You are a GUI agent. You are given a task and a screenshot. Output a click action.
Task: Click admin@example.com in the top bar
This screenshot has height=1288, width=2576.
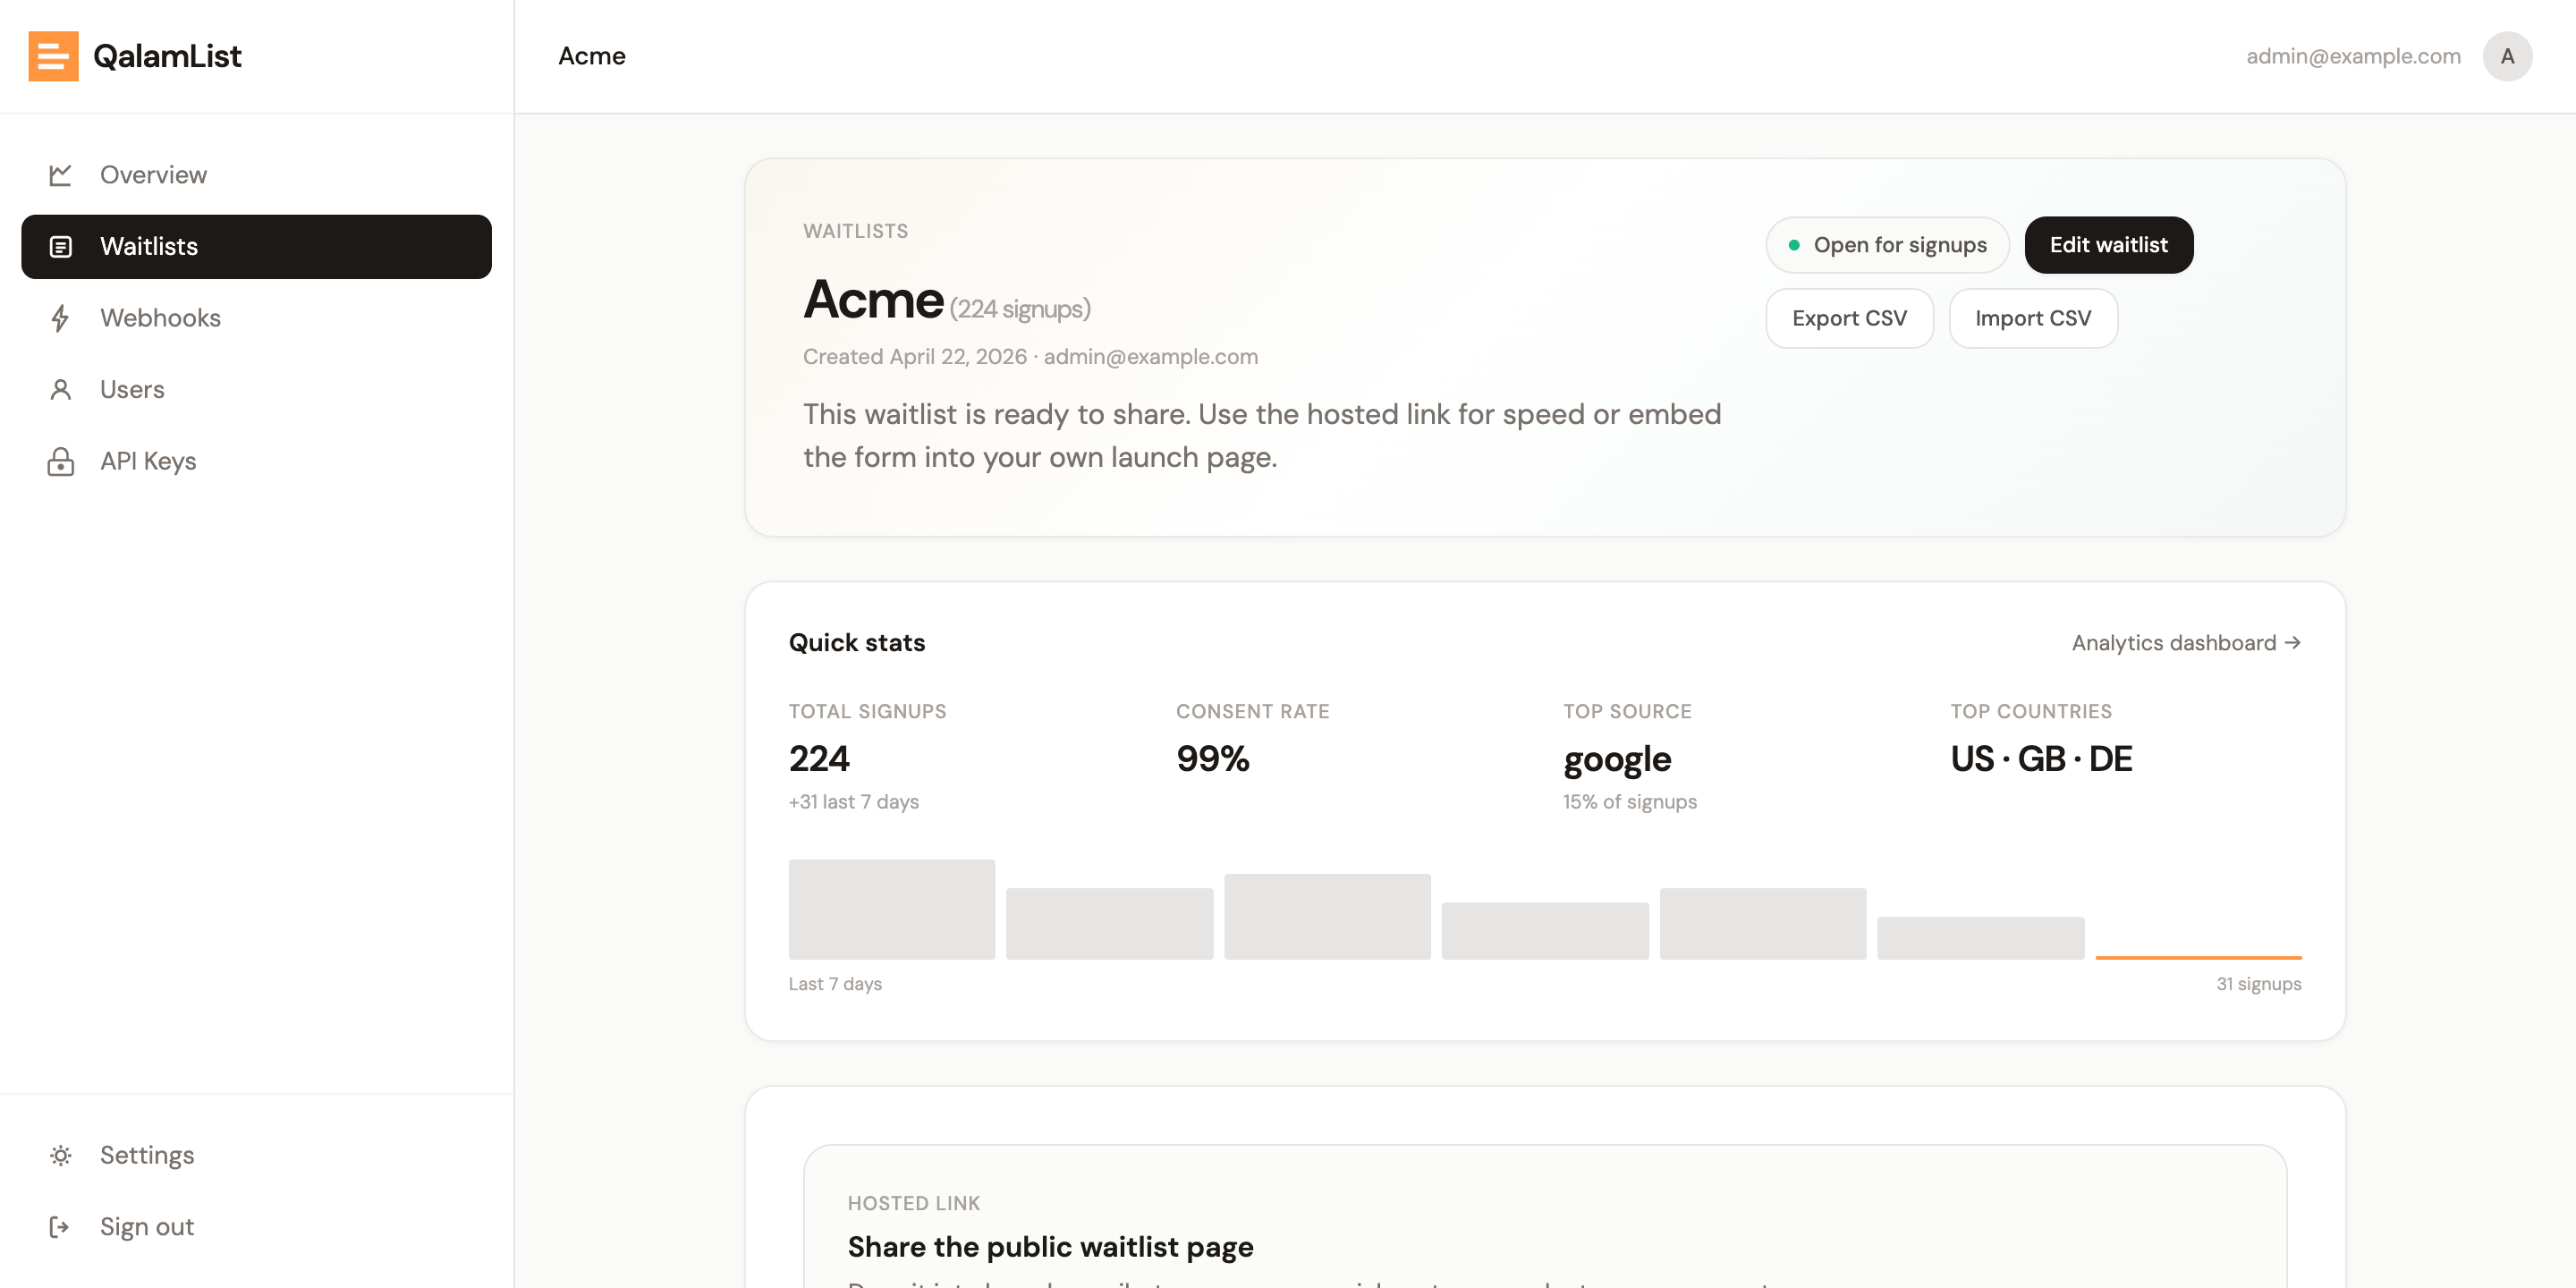tap(2353, 56)
